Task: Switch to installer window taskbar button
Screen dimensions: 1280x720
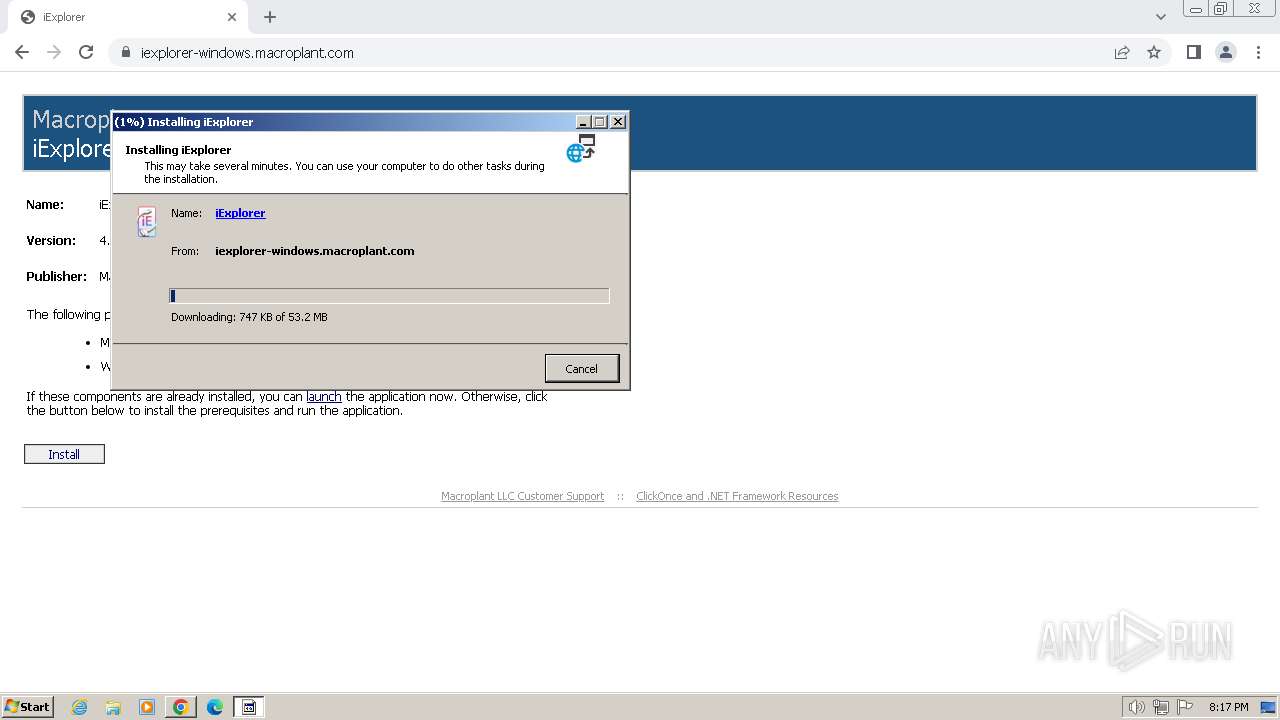Action: 249,707
